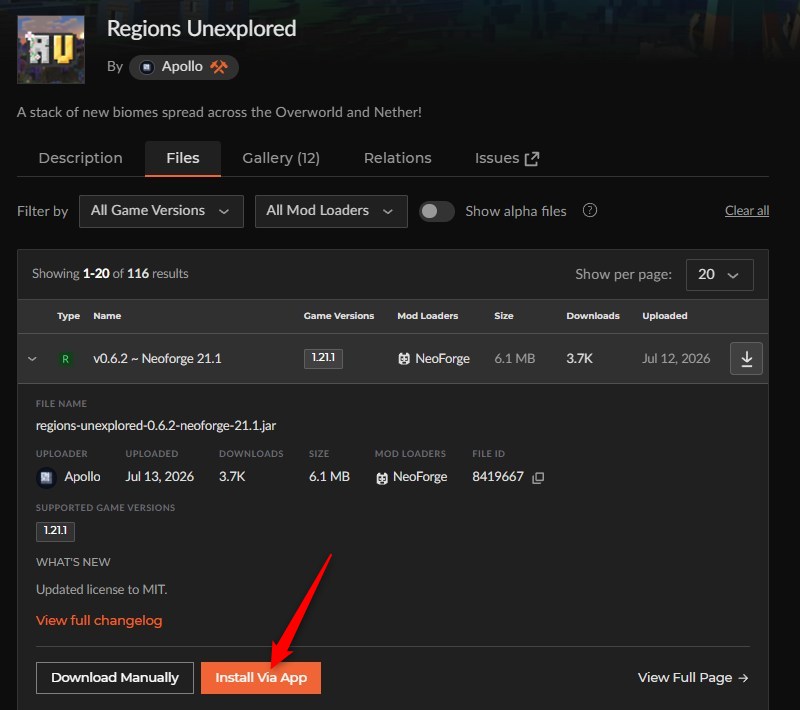The width and height of the screenshot is (800, 710).
Task: Go to the Relations tab
Action: click(x=397, y=158)
